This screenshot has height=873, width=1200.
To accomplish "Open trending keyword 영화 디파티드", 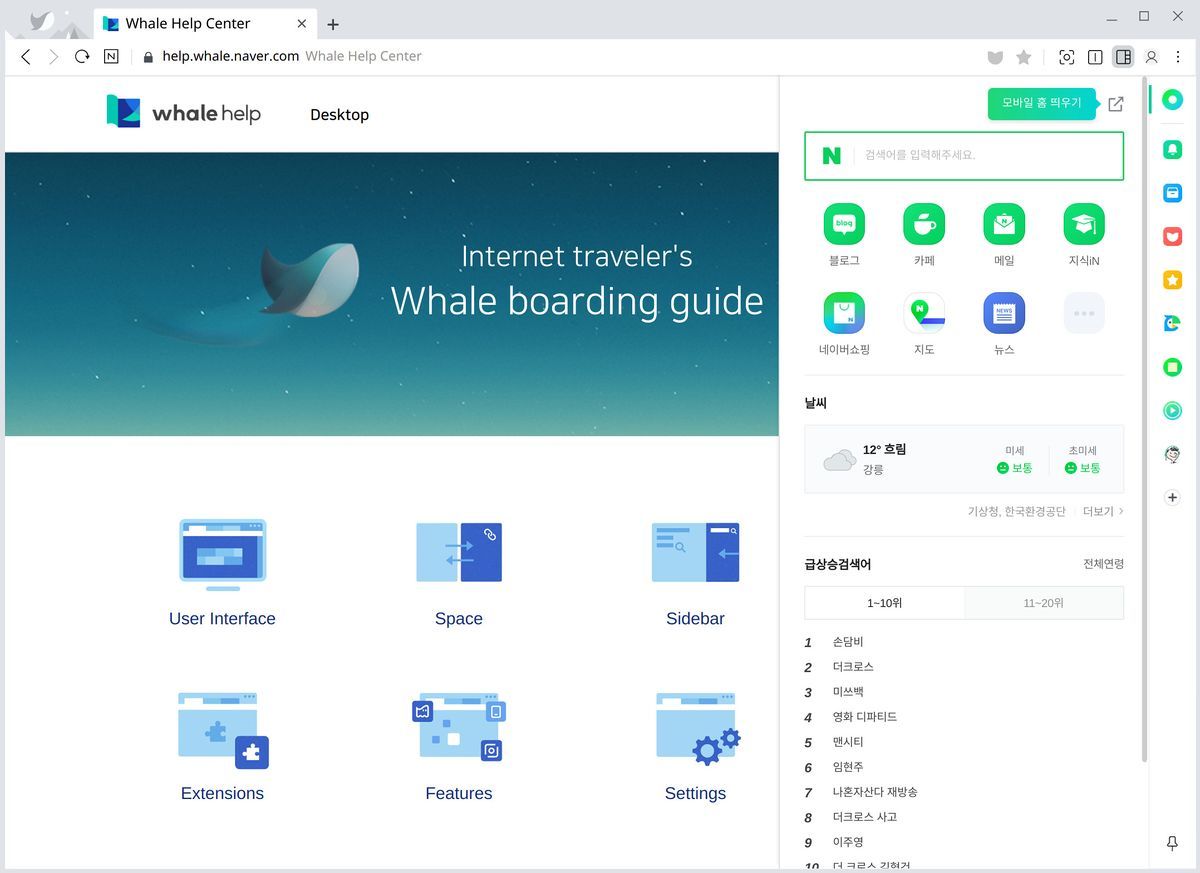I will [x=865, y=717].
